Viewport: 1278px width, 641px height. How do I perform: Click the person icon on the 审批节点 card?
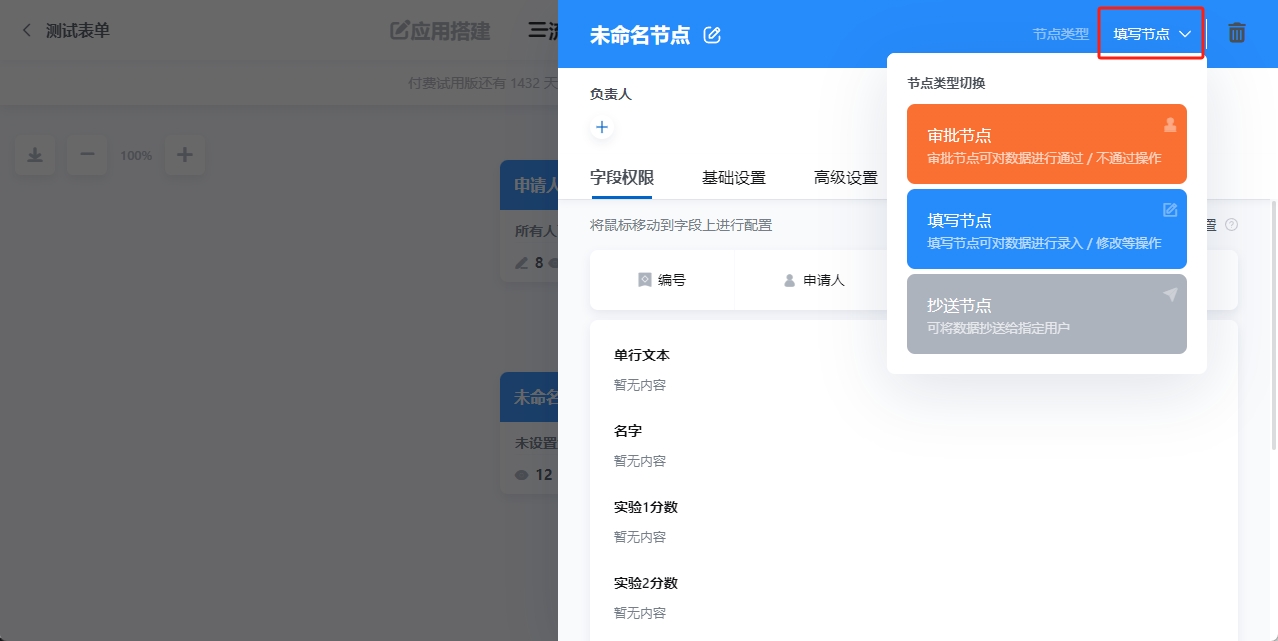[1170, 125]
